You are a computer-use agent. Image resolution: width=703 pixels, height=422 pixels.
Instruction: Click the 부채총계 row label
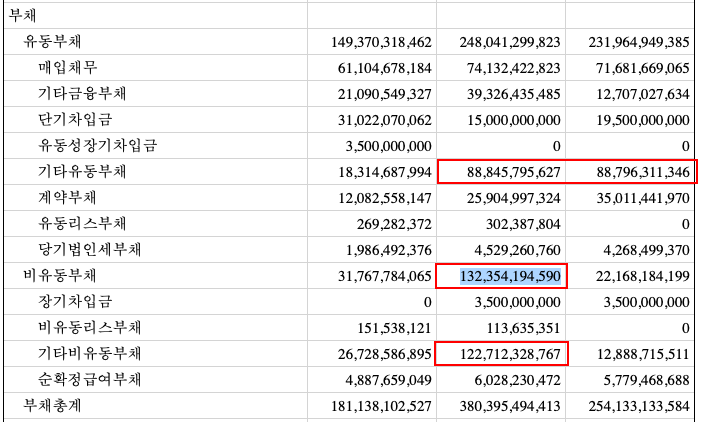tap(52, 405)
